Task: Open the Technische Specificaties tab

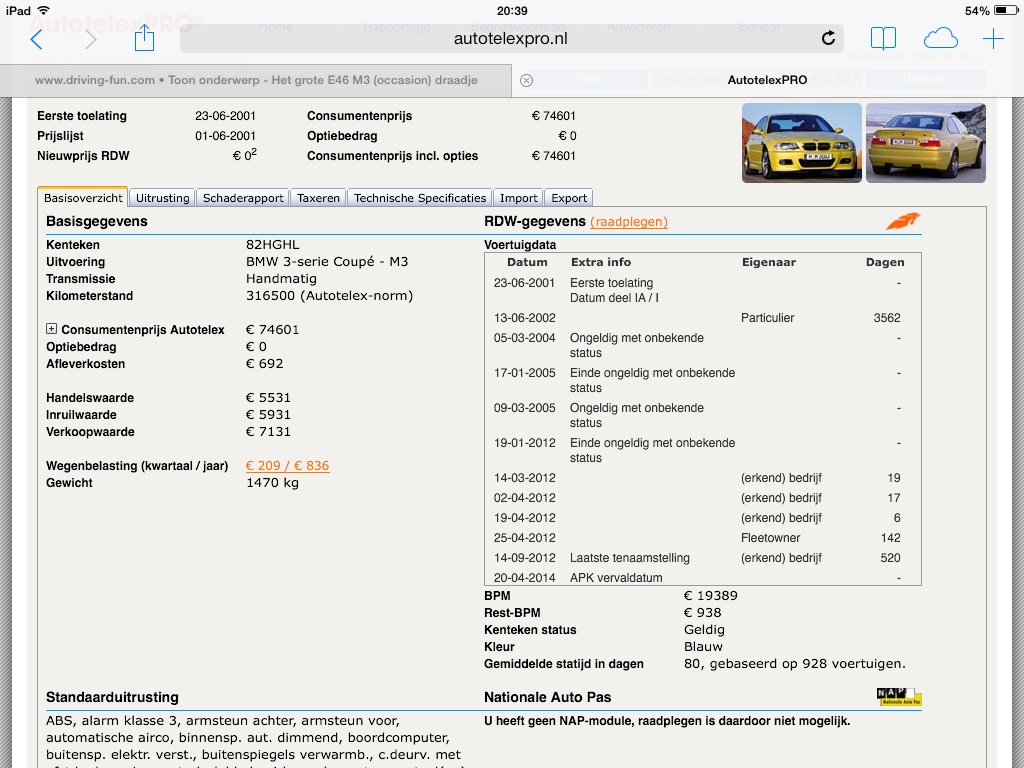Action: coord(420,198)
